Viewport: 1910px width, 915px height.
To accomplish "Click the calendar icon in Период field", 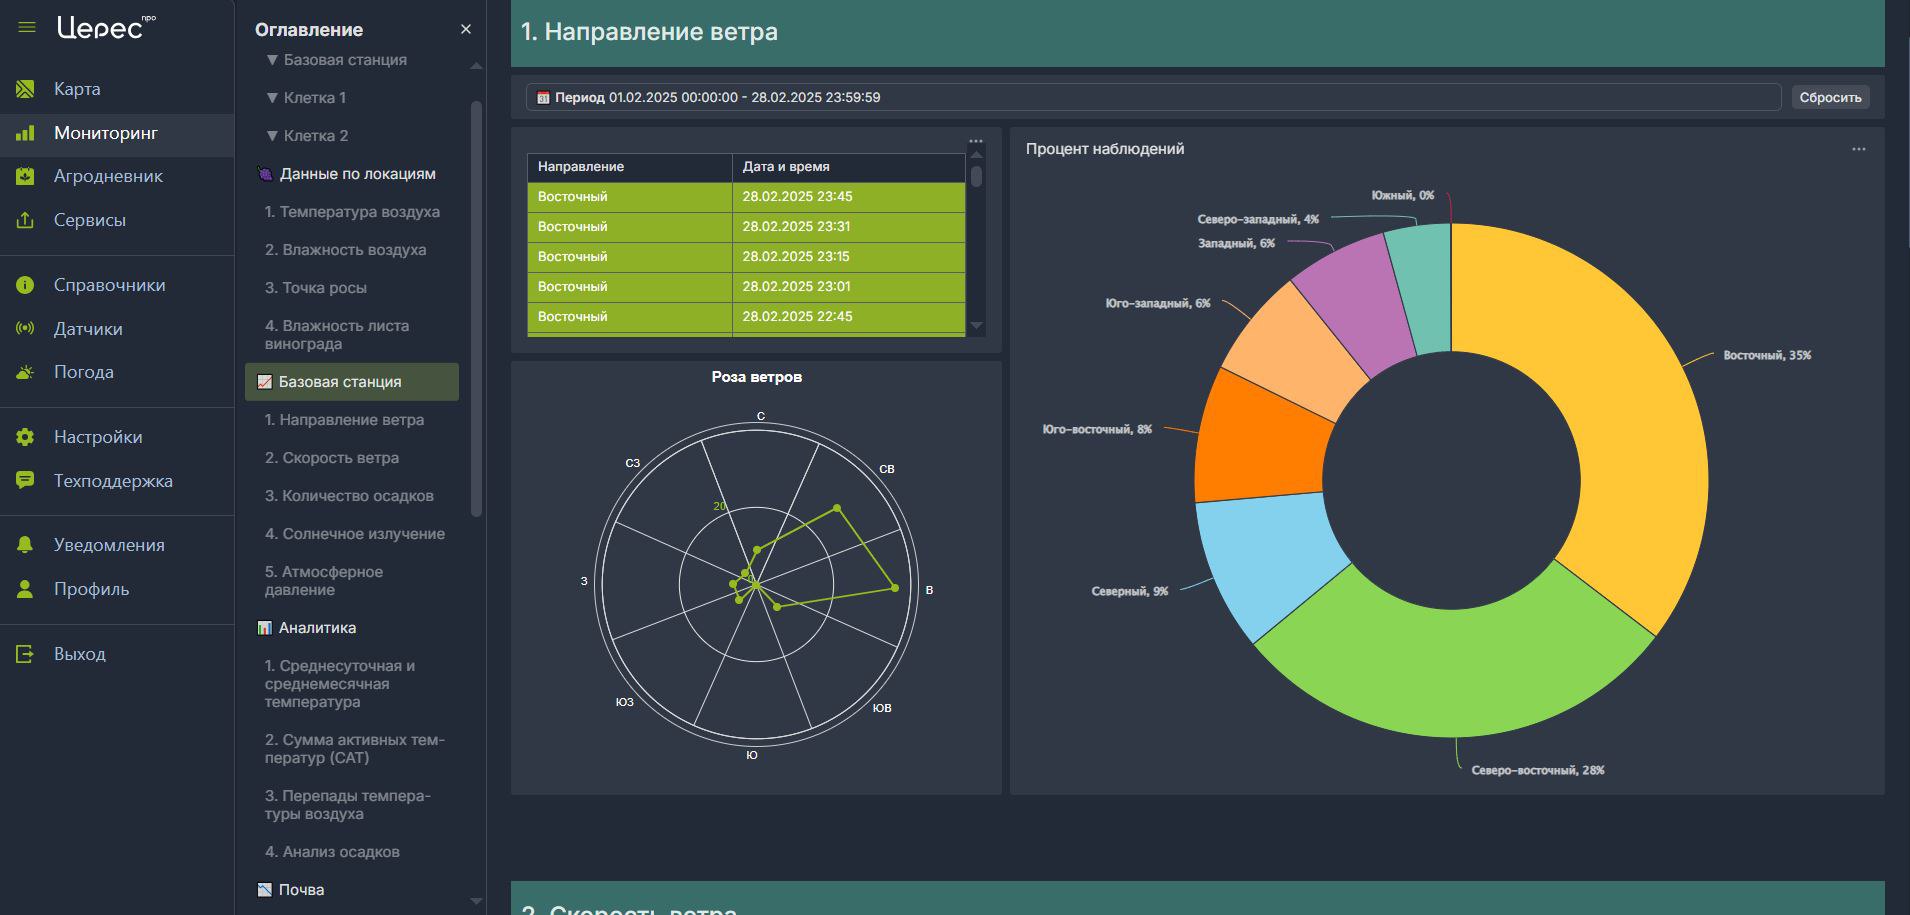I will point(543,98).
